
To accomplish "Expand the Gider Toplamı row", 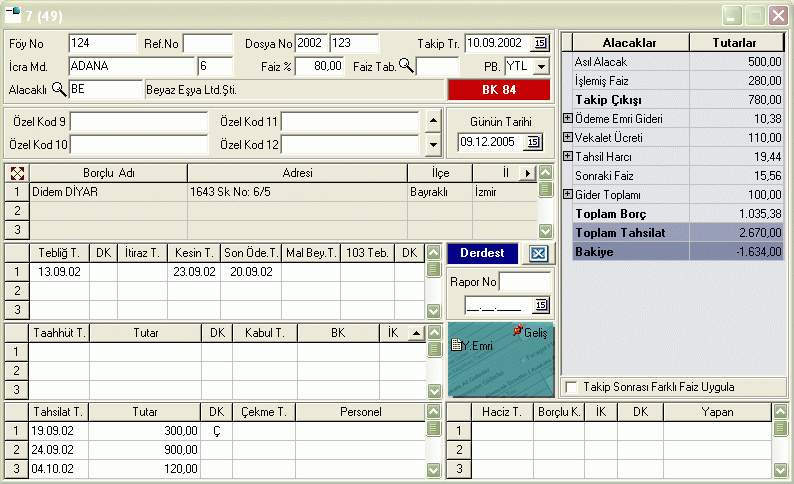I will (568, 194).
